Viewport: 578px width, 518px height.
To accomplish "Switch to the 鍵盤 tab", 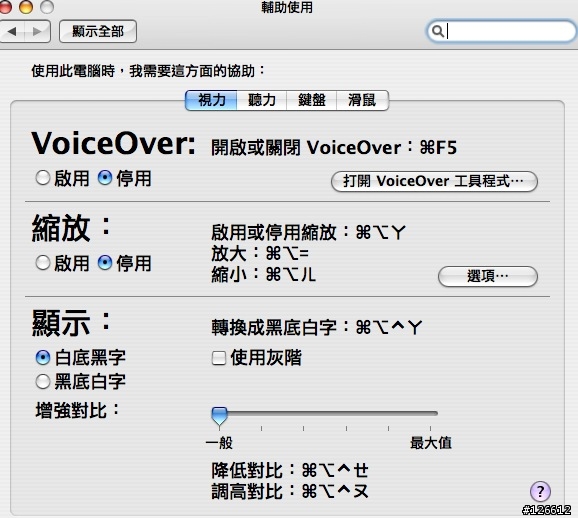I will (x=311, y=100).
